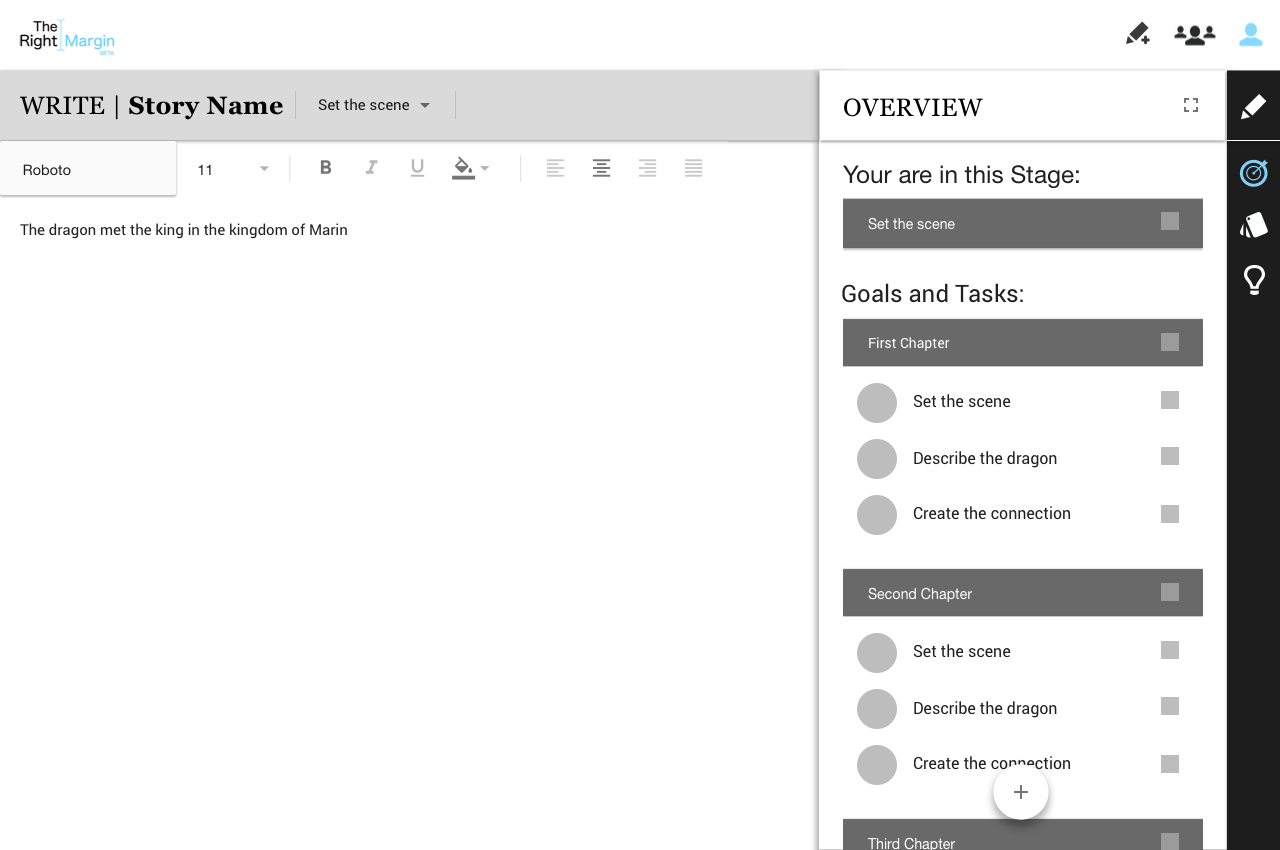Viewport: 1280px width, 850px height.
Task: Mark Second Chapter as complete
Action: (1170, 592)
